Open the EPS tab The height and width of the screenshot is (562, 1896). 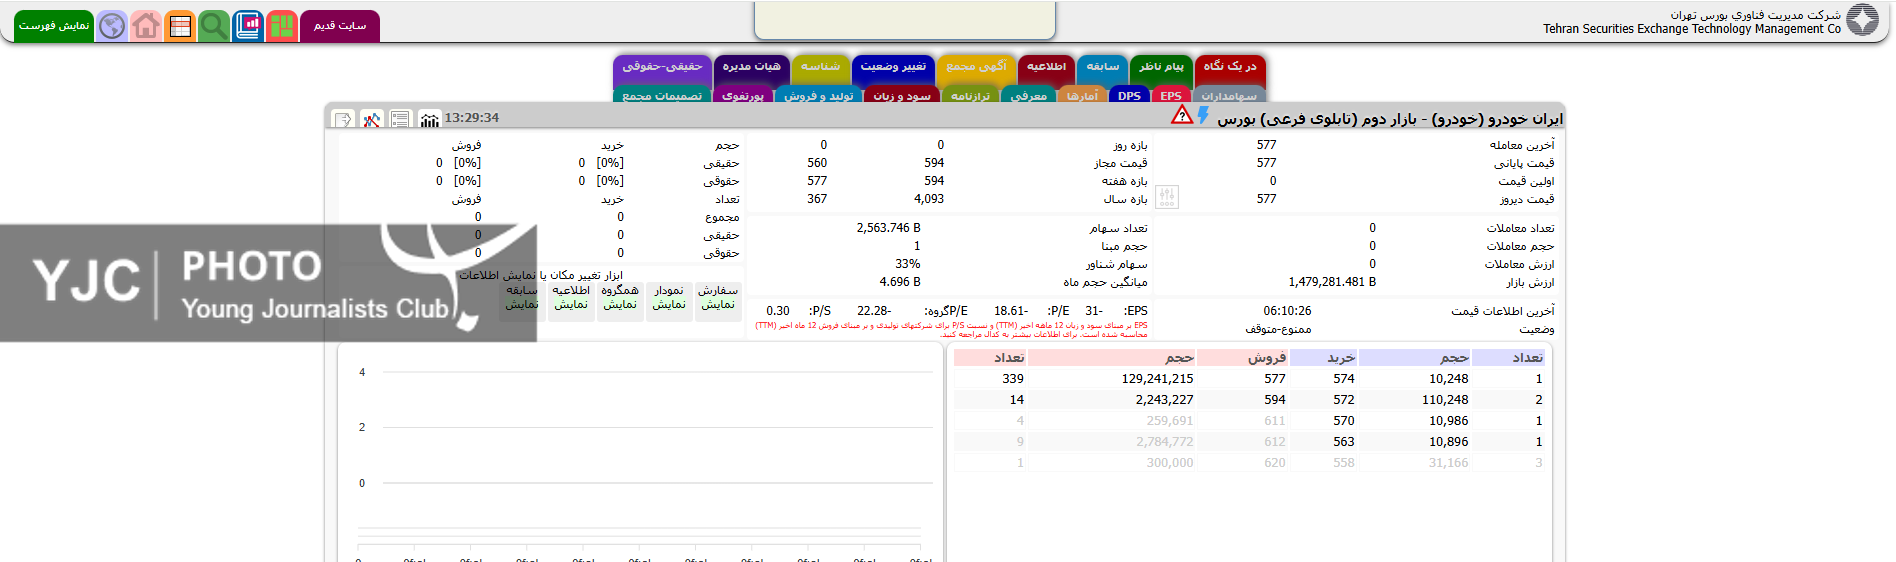1171,96
